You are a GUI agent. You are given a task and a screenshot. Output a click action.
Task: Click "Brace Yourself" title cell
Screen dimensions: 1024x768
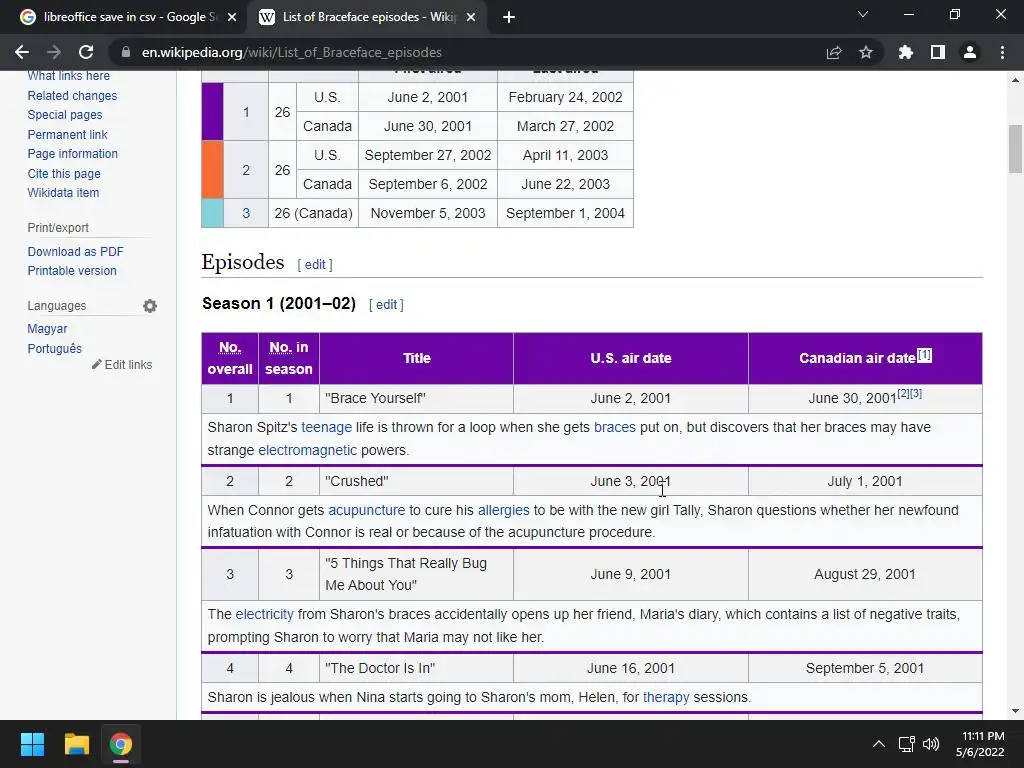coord(416,398)
